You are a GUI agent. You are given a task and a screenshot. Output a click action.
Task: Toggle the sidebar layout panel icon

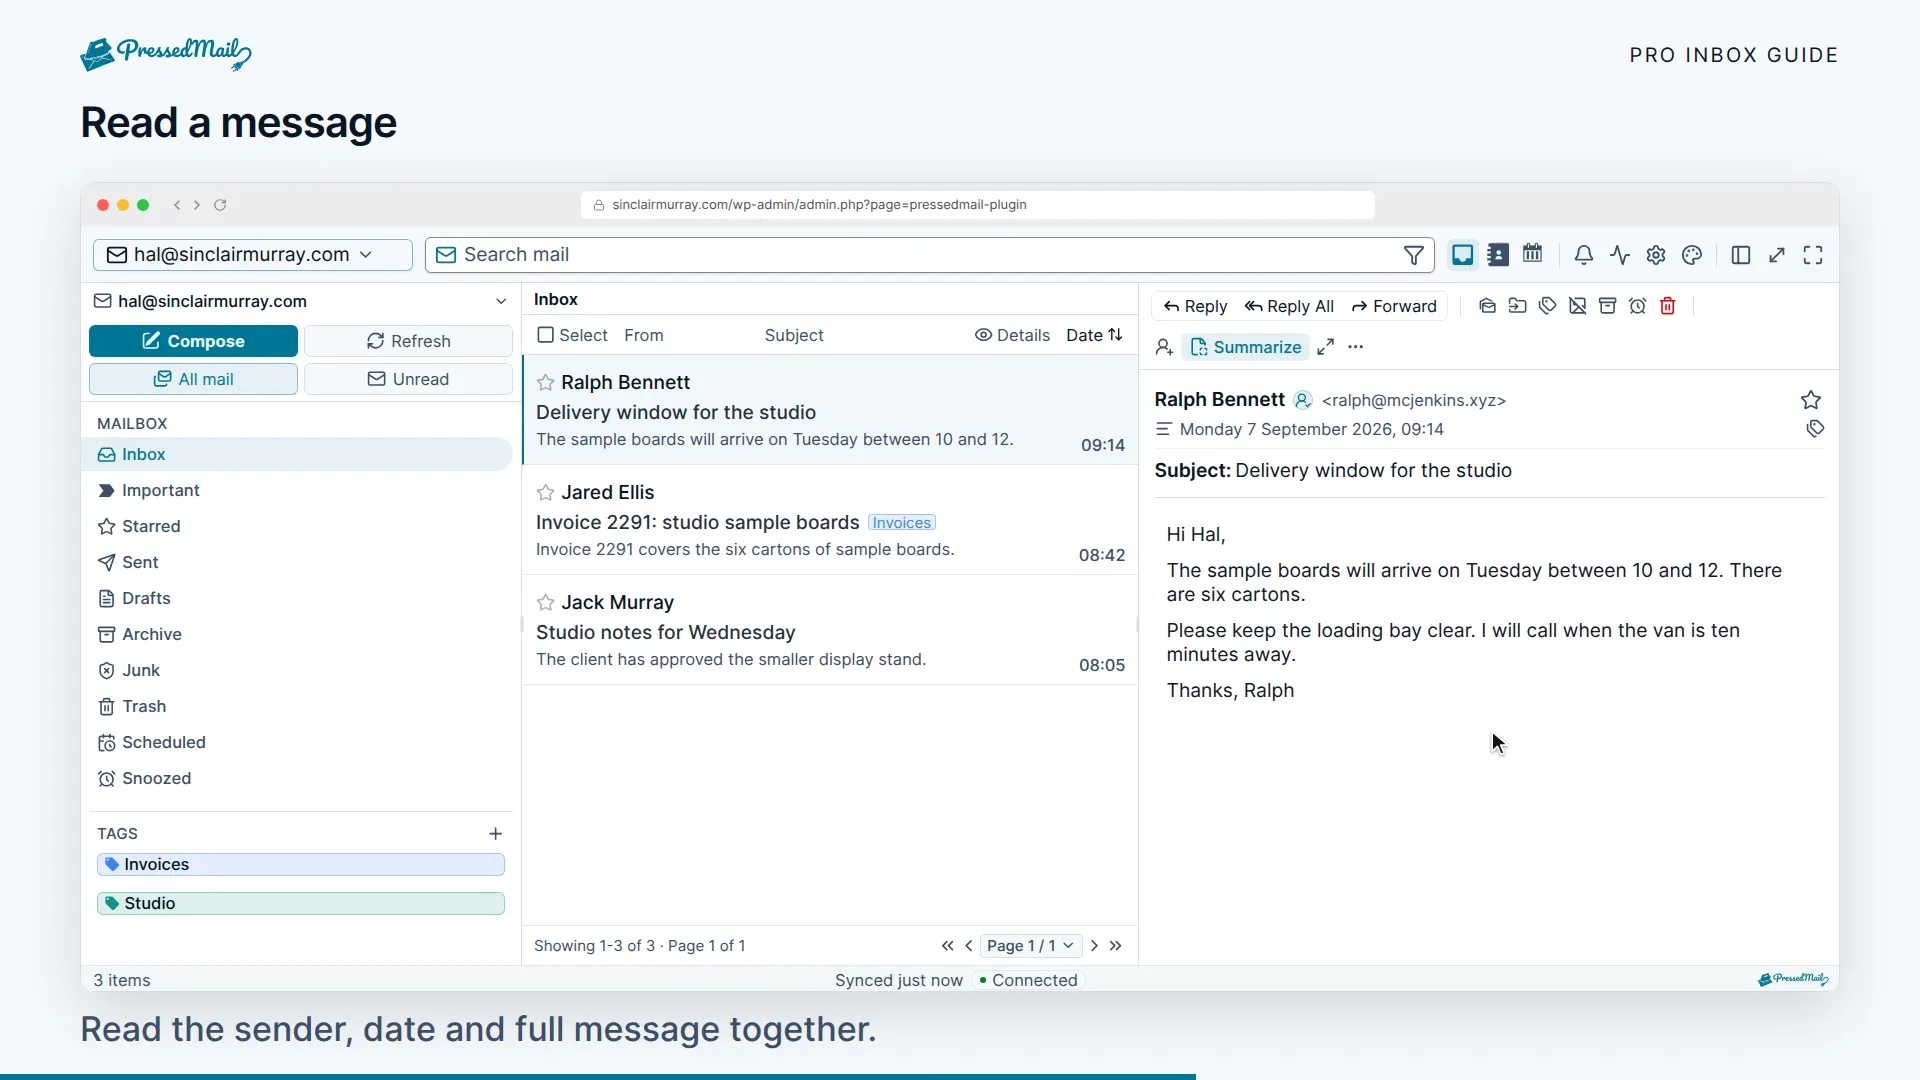[x=1741, y=255]
